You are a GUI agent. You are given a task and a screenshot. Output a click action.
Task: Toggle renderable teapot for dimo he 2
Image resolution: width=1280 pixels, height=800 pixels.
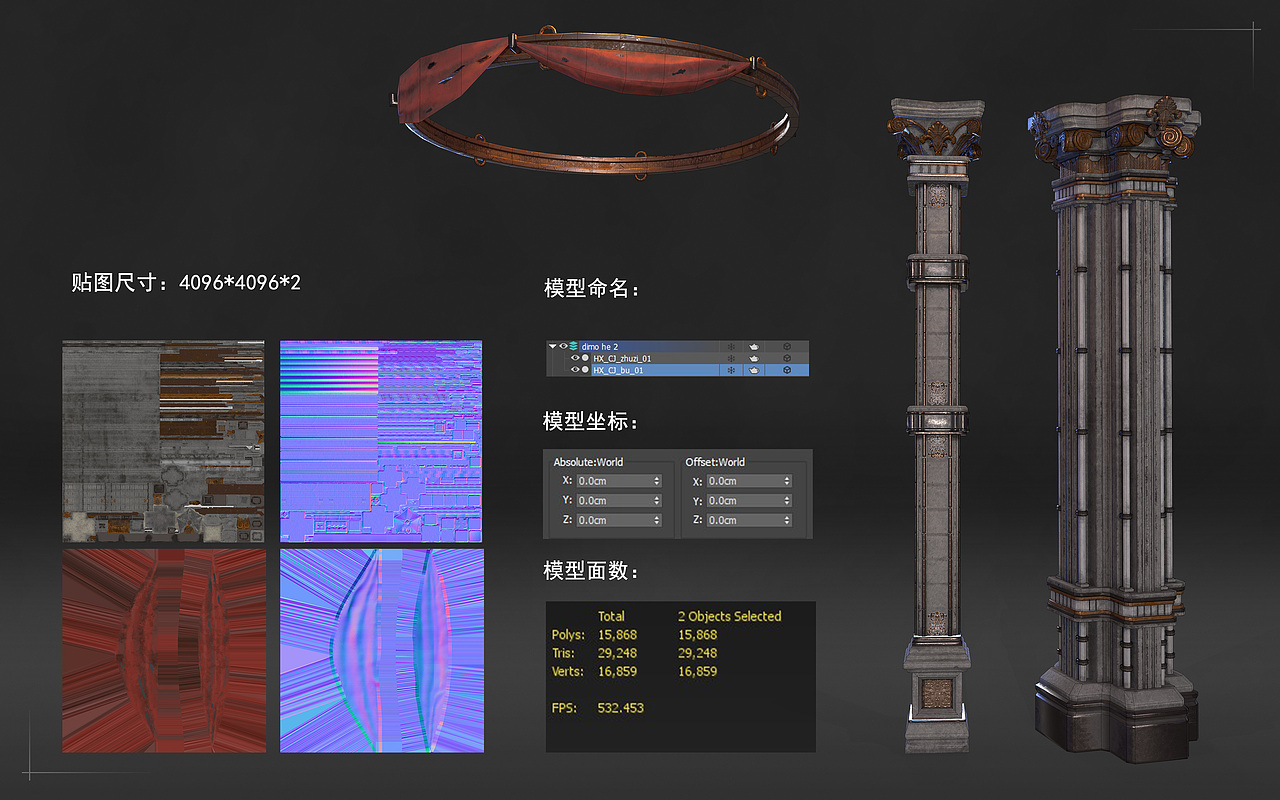tap(754, 346)
